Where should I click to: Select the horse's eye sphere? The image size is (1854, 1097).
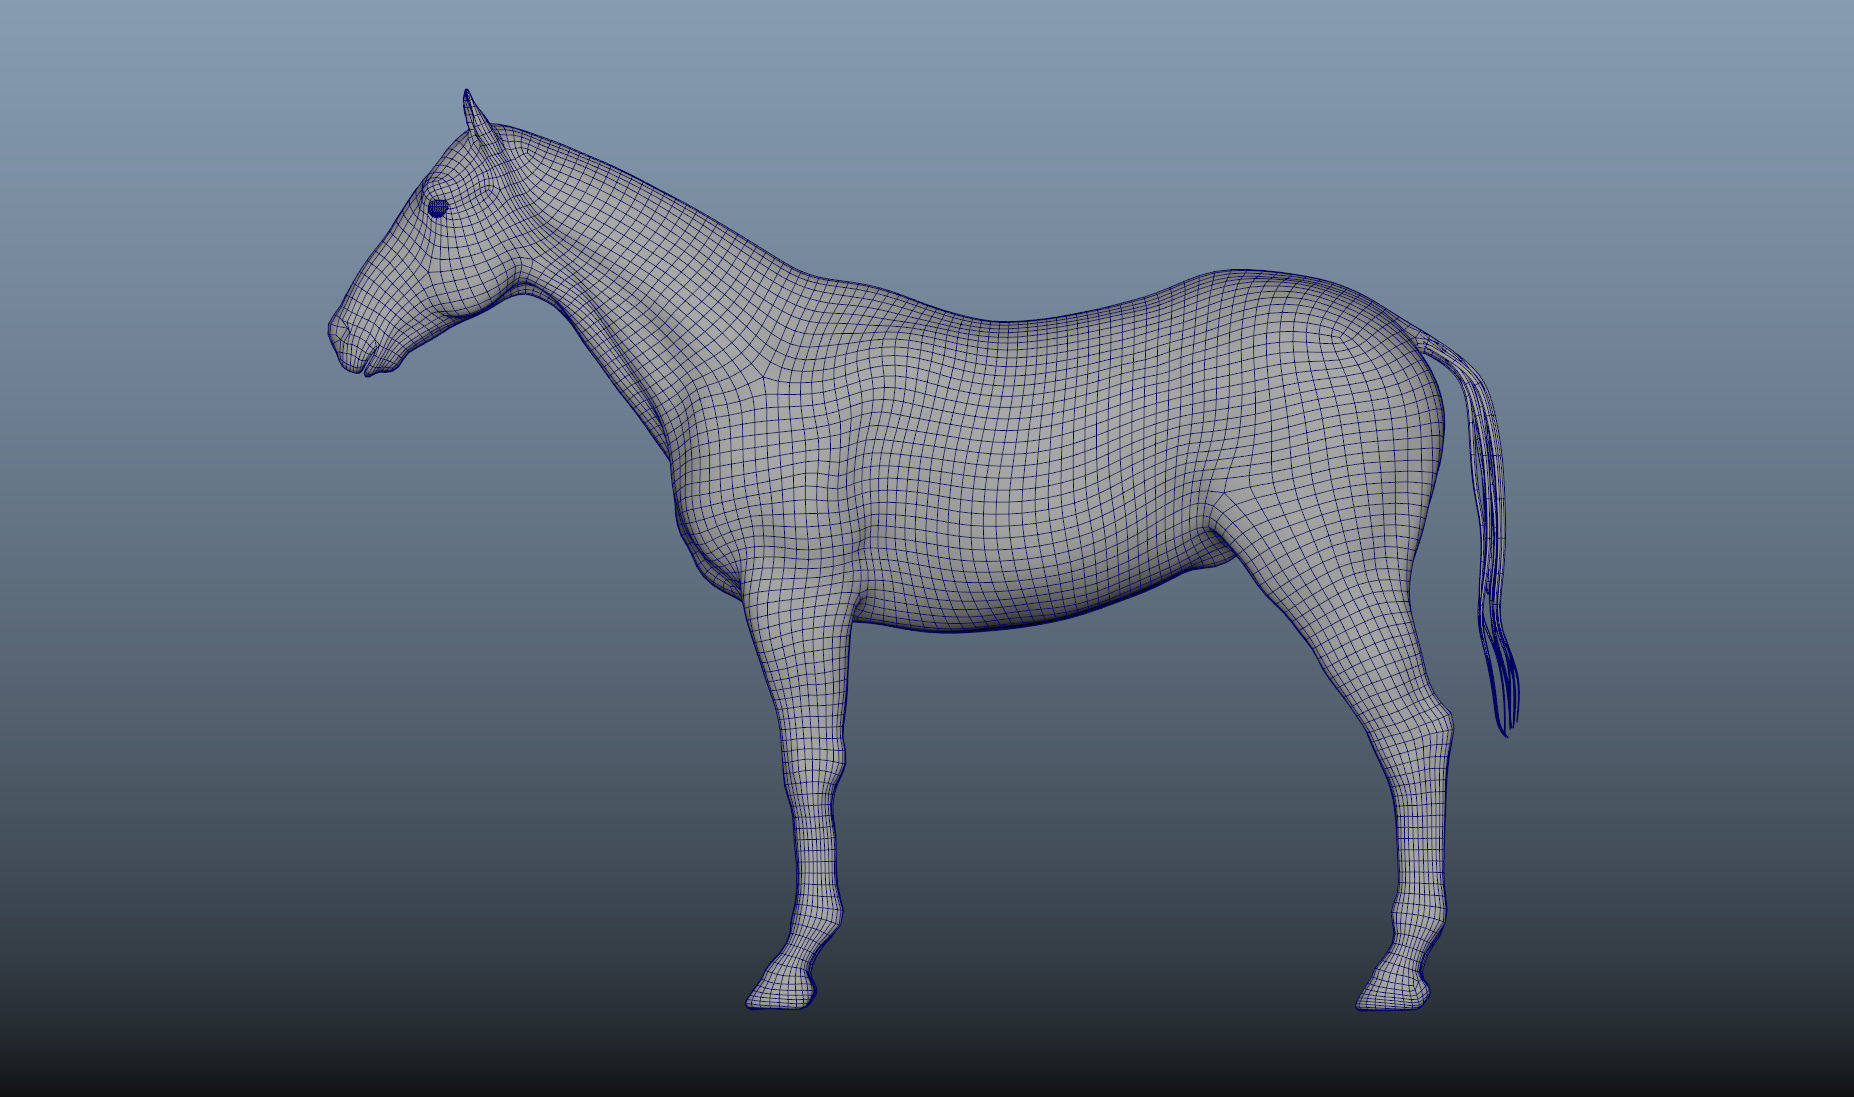point(437,208)
